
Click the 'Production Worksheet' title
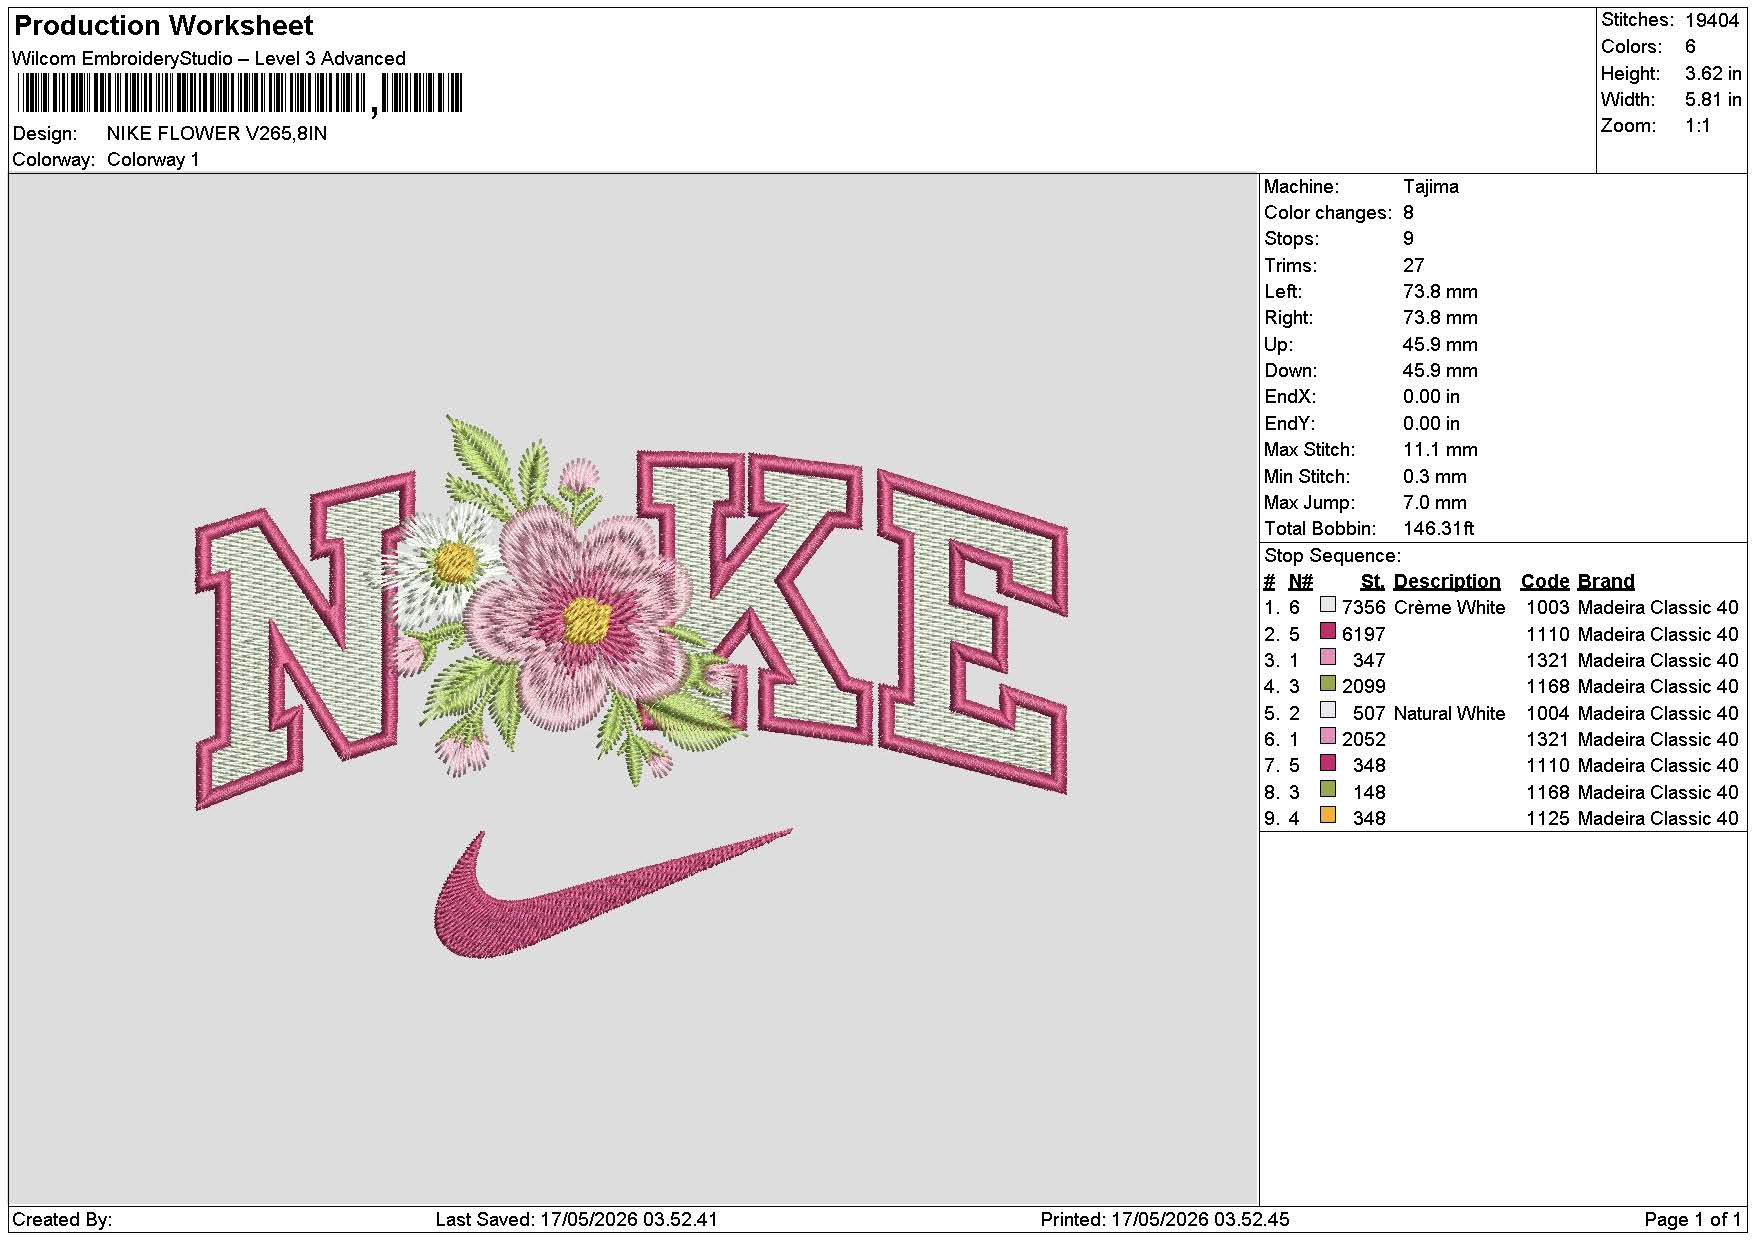click(x=164, y=26)
